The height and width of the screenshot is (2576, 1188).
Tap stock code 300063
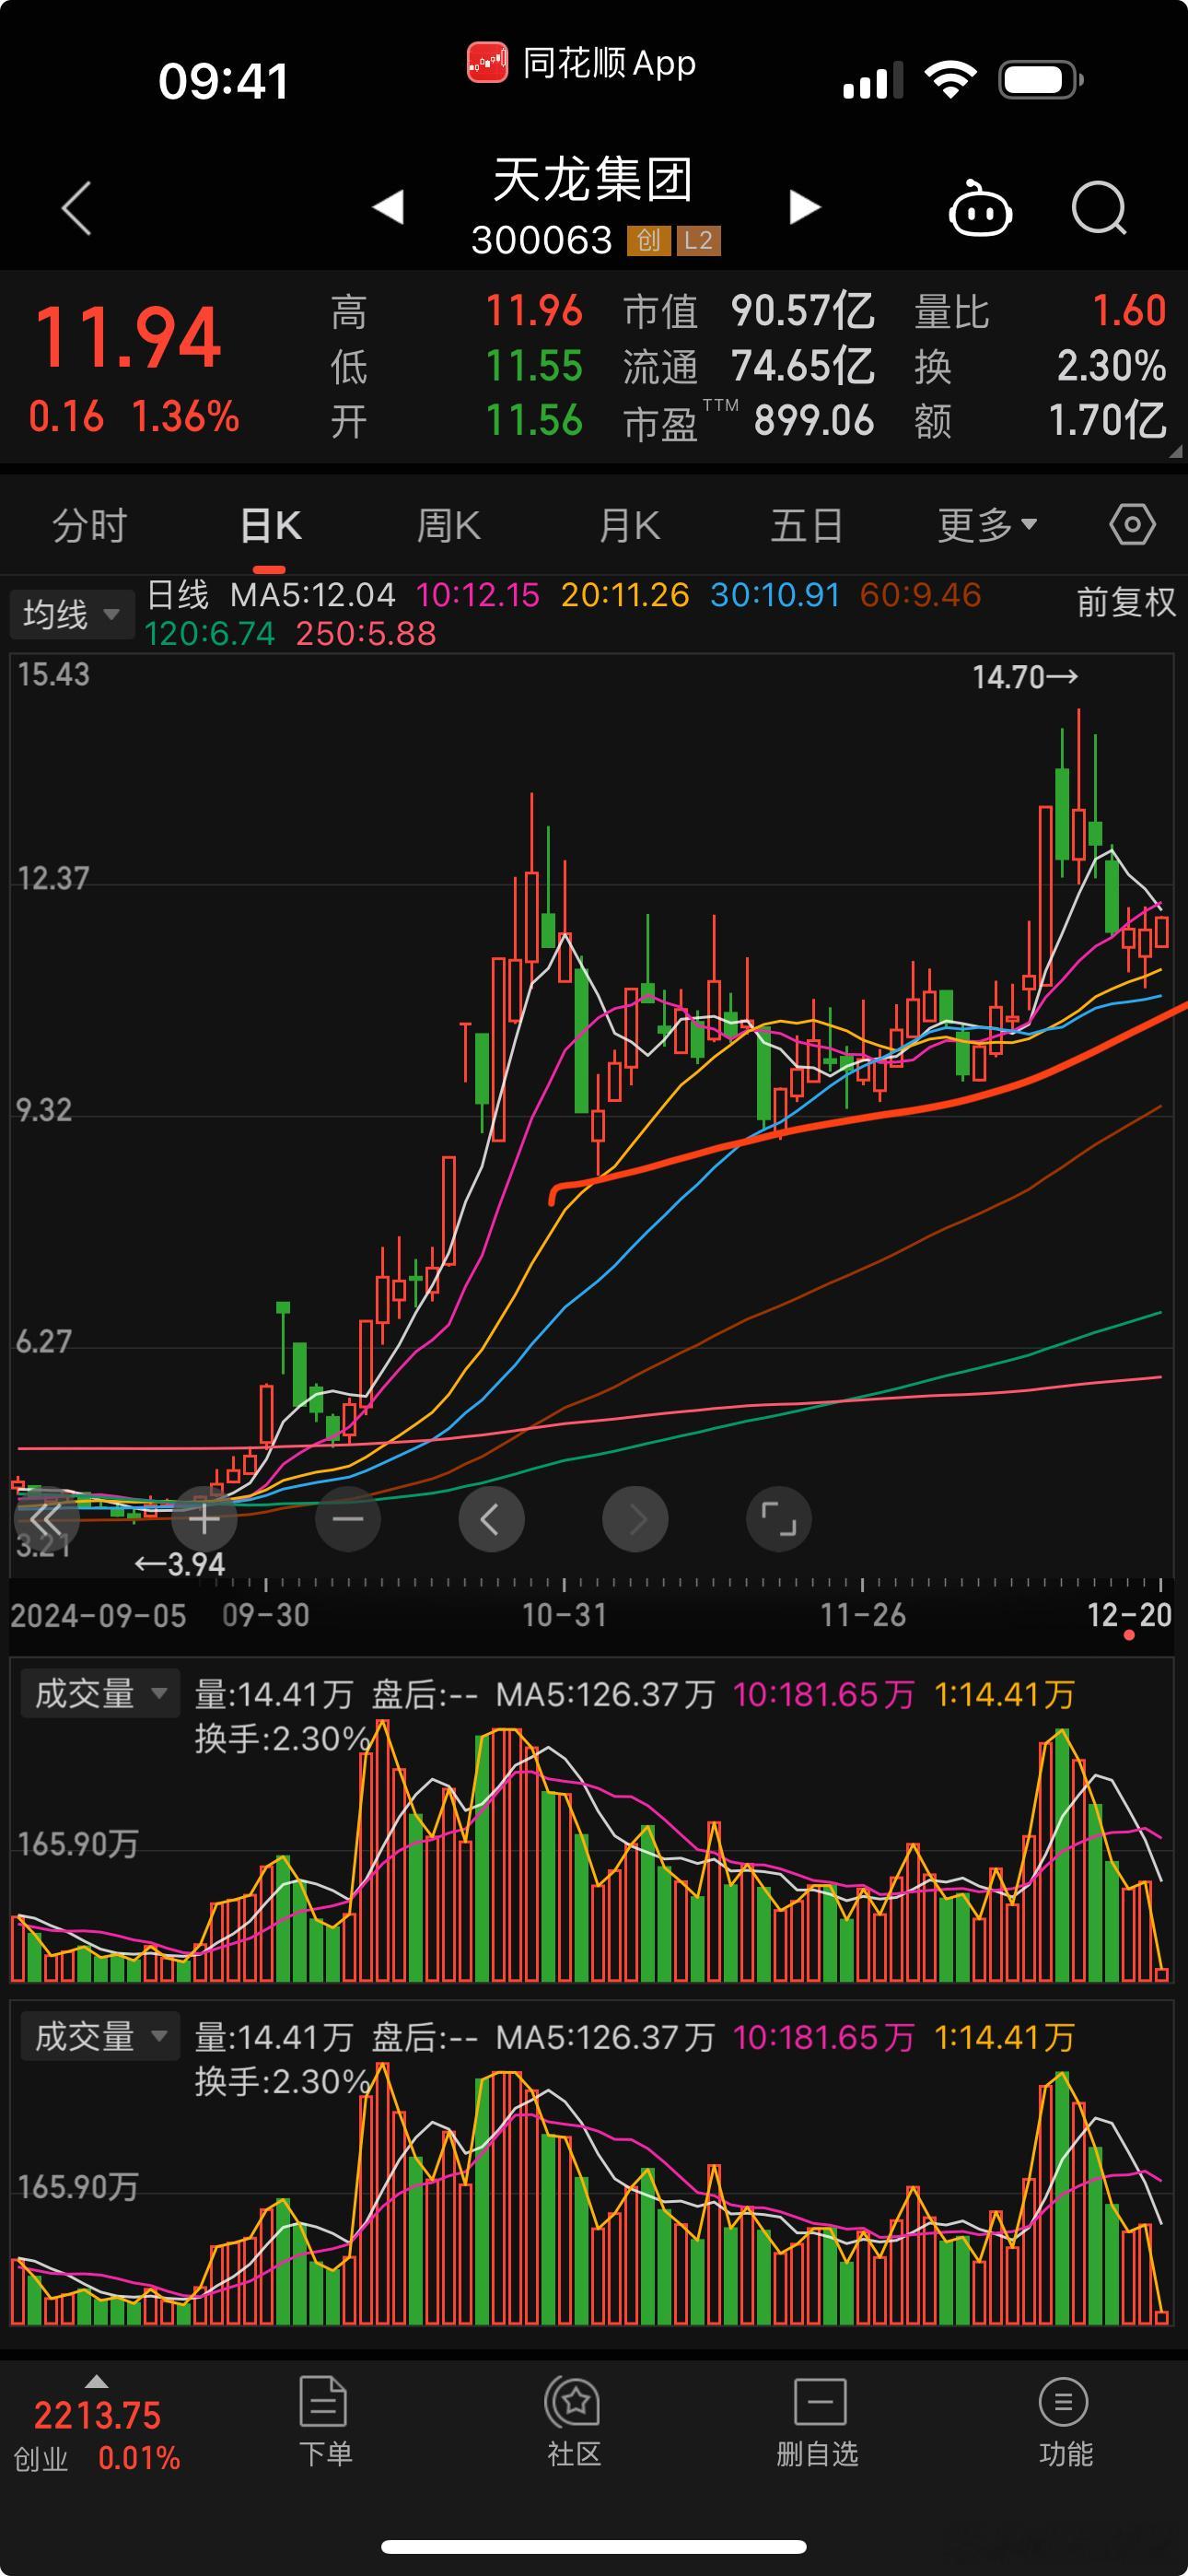point(541,240)
